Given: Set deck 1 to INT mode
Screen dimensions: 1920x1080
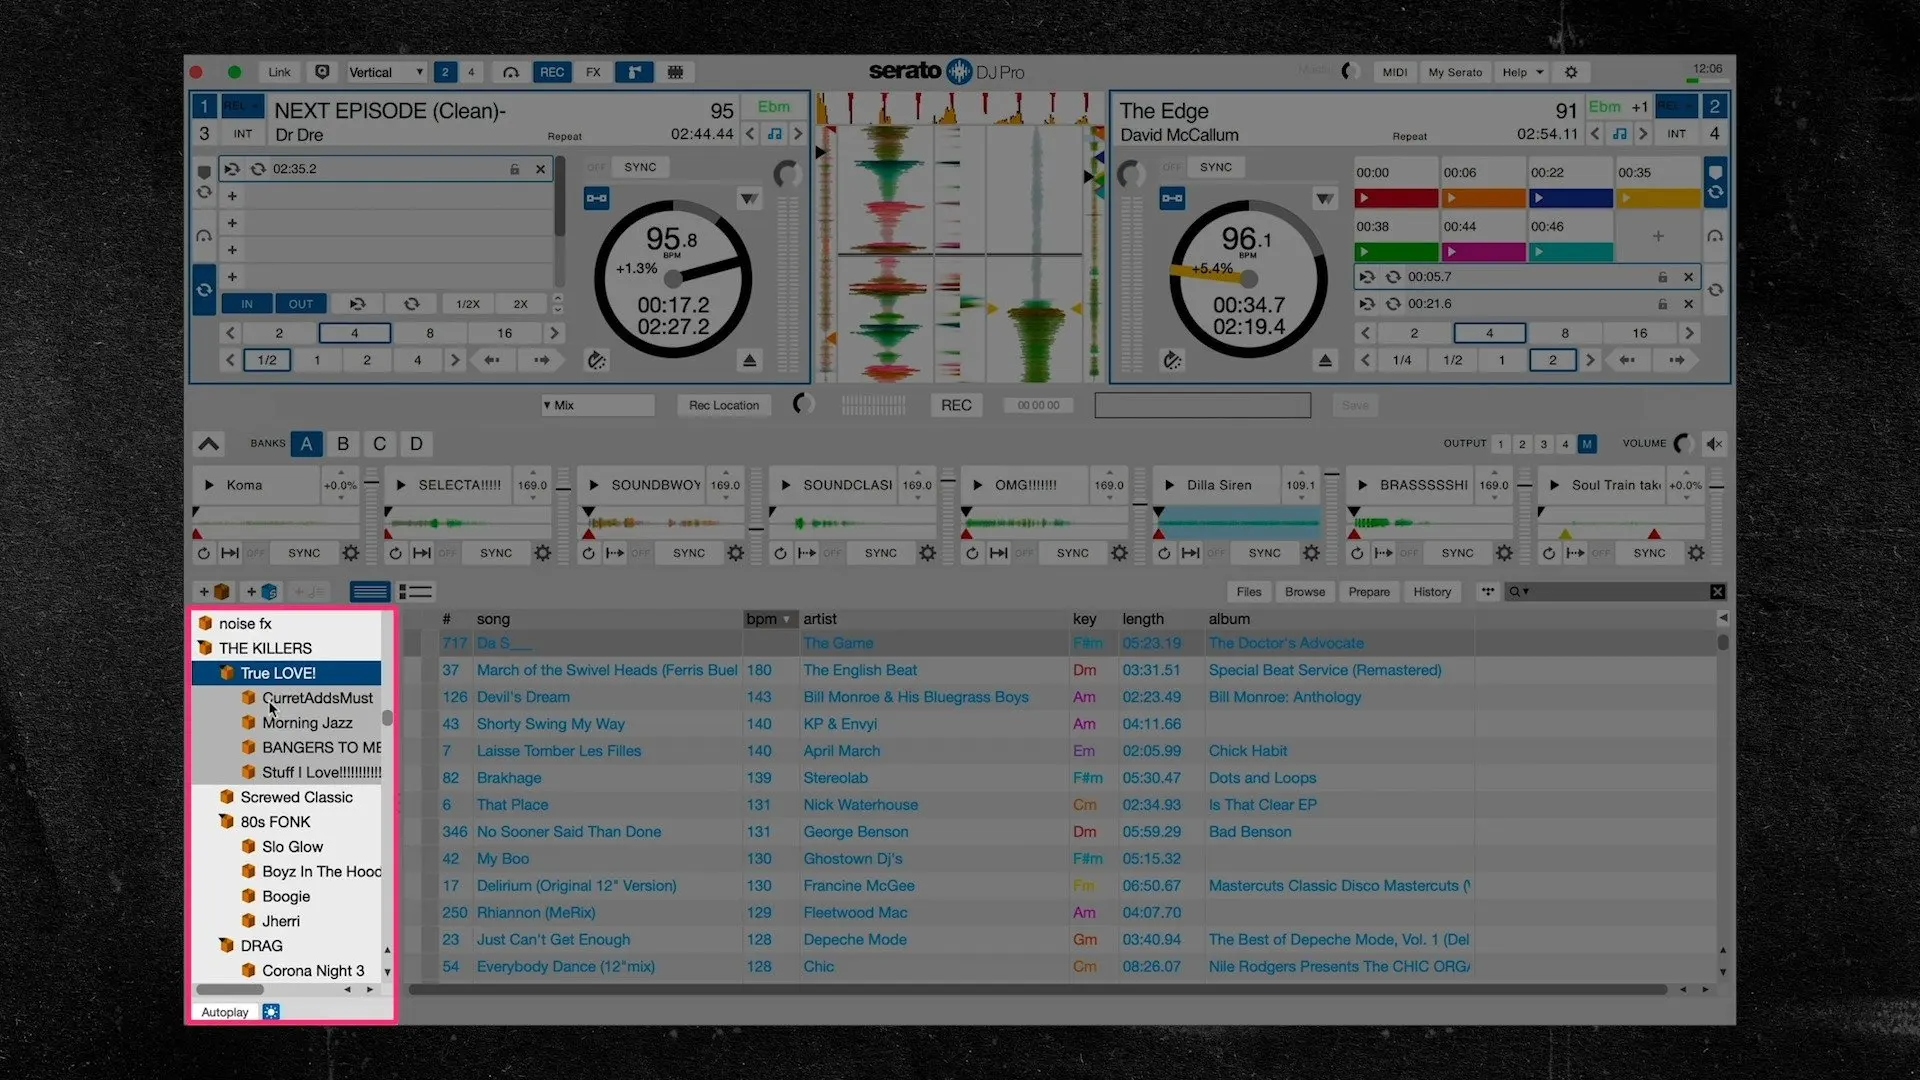Looking at the screenshot, I should 243,134.
